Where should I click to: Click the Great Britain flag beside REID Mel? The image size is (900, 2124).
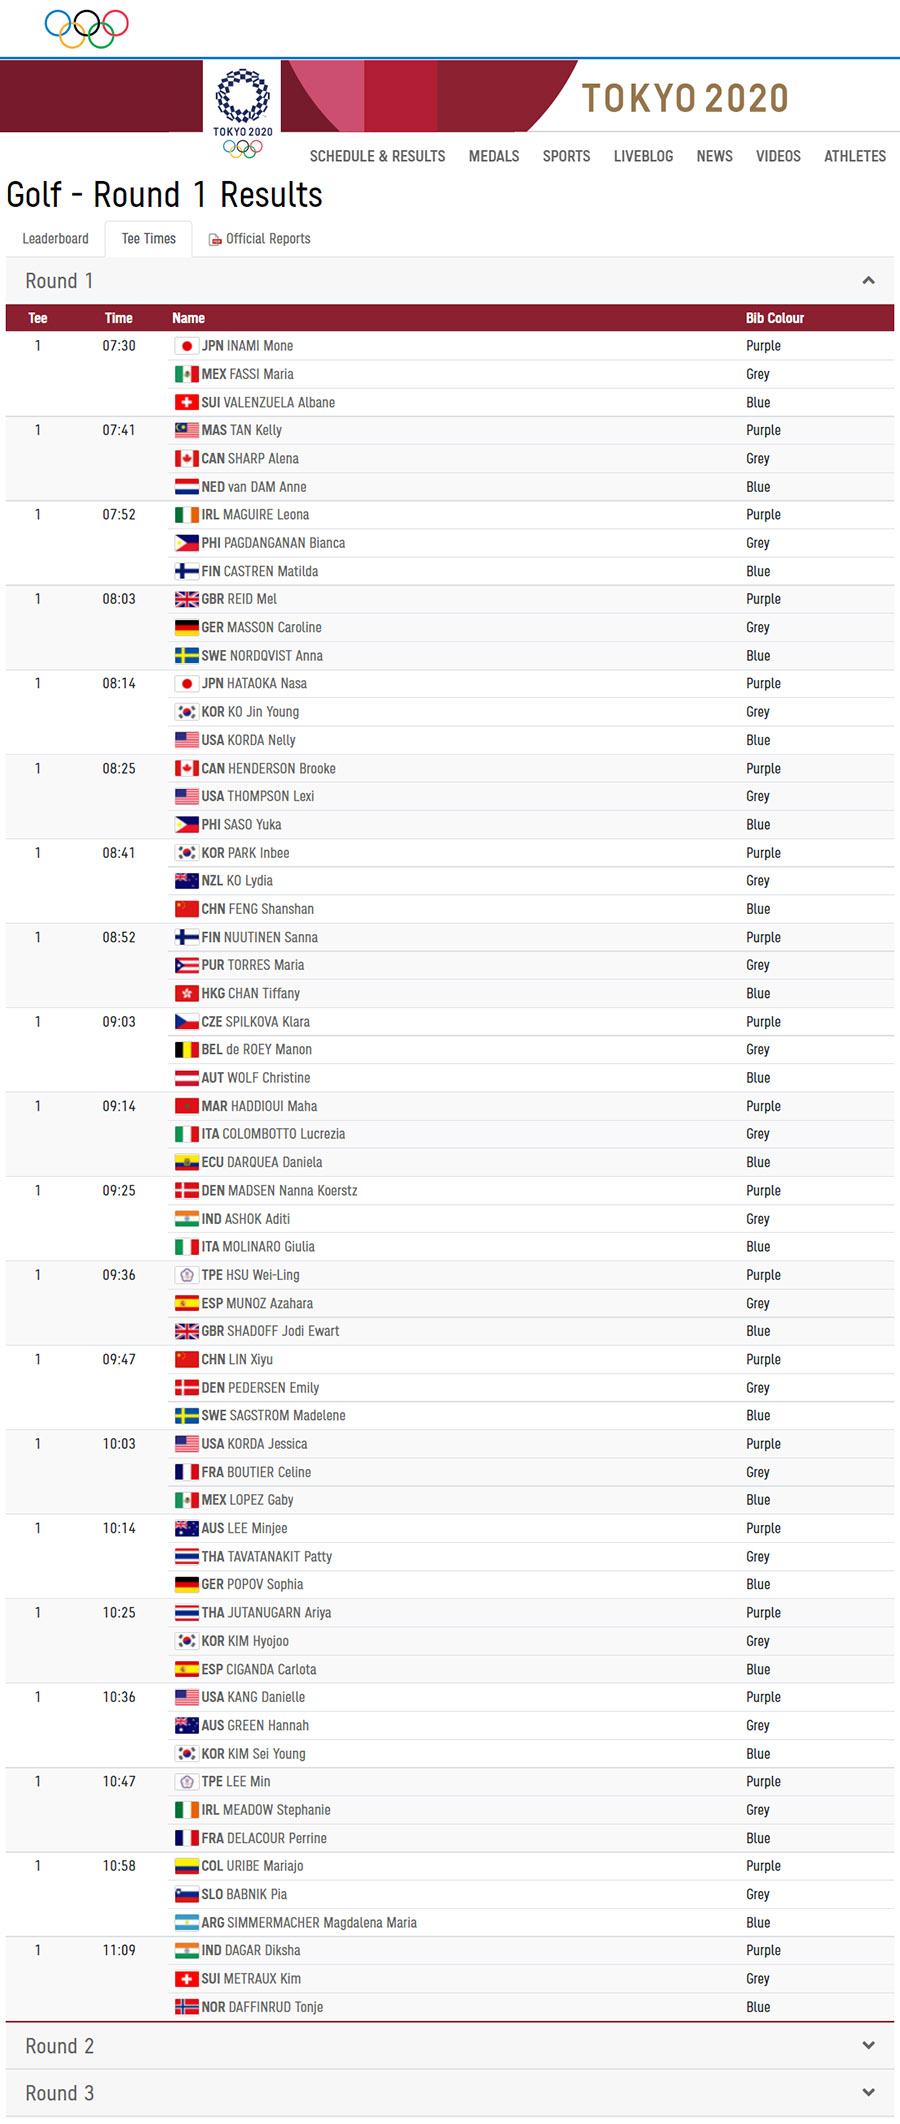tap(186, 599)
